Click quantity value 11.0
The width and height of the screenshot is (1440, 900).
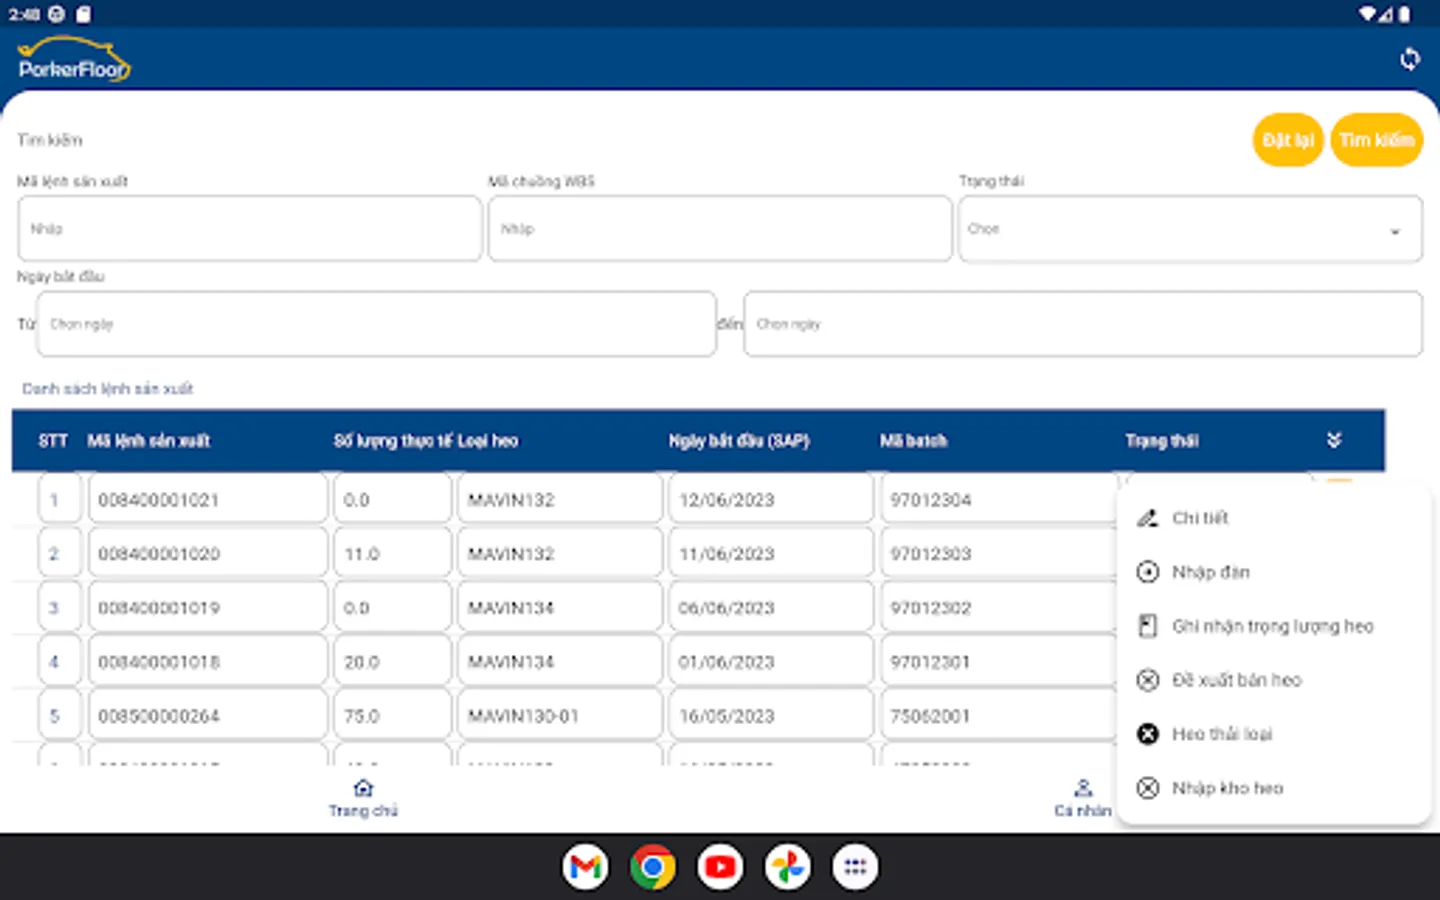(x=392, y=553)
